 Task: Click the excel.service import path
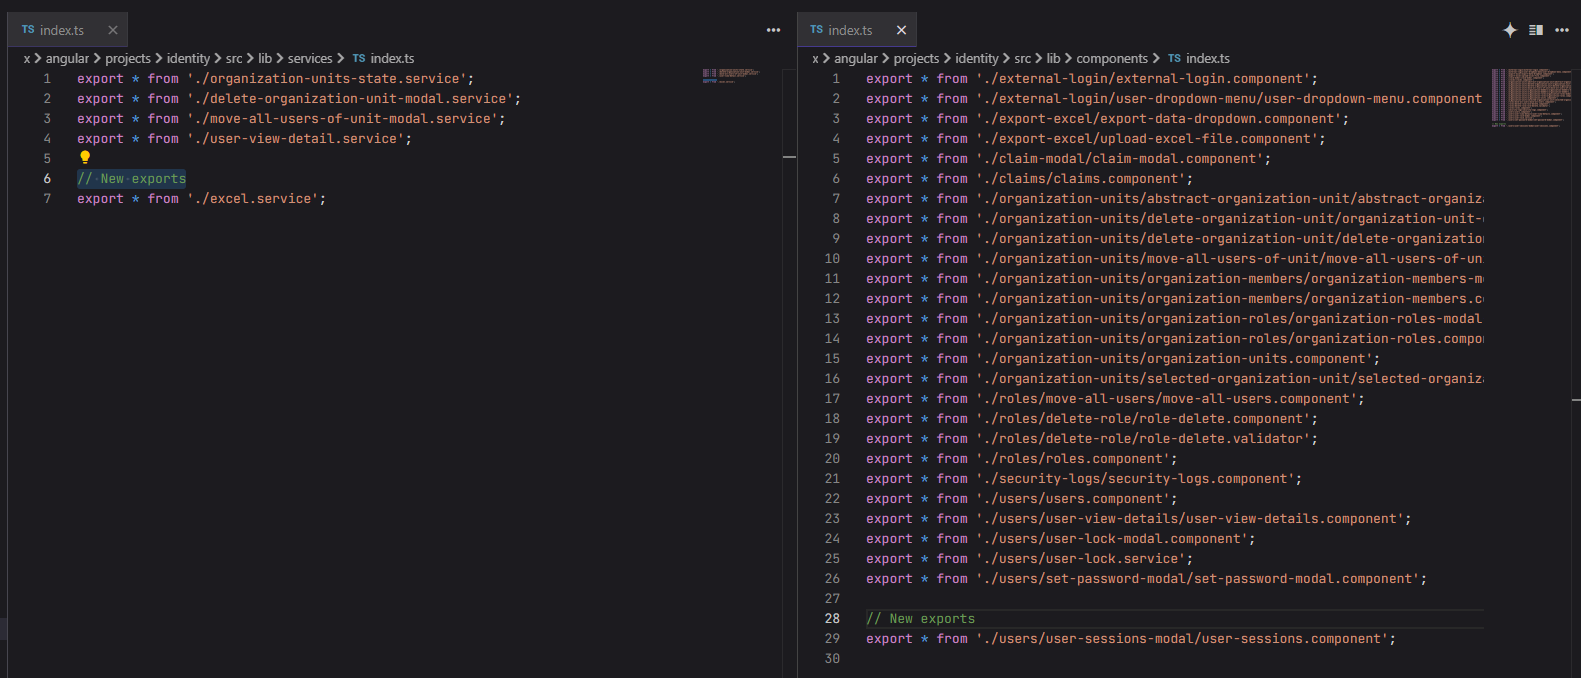click(256, 199)
